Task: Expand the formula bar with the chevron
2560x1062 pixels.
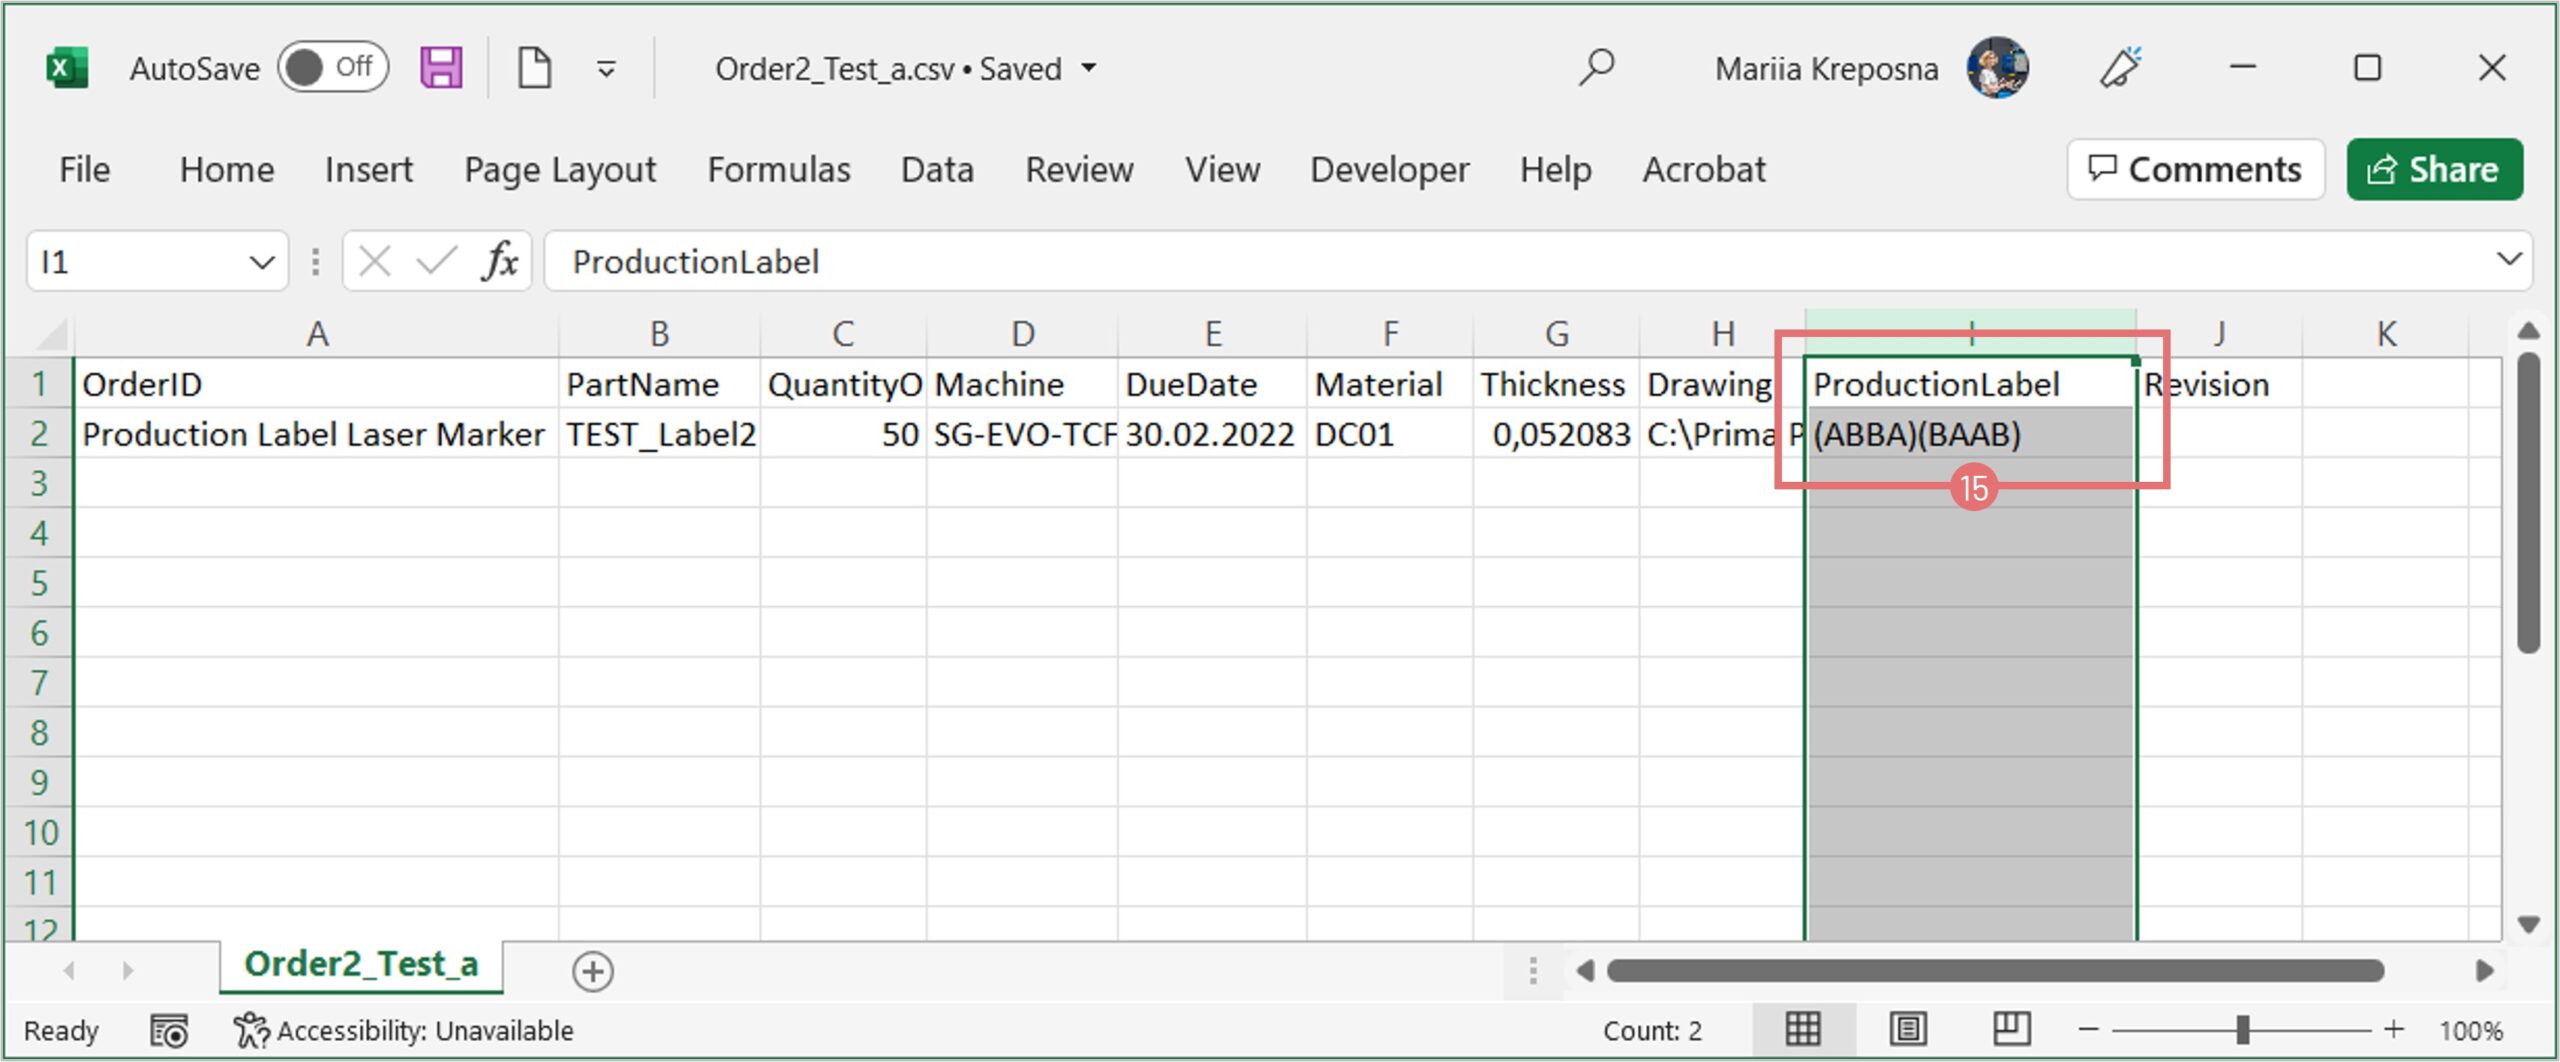Action: [x=2508, y=260]
